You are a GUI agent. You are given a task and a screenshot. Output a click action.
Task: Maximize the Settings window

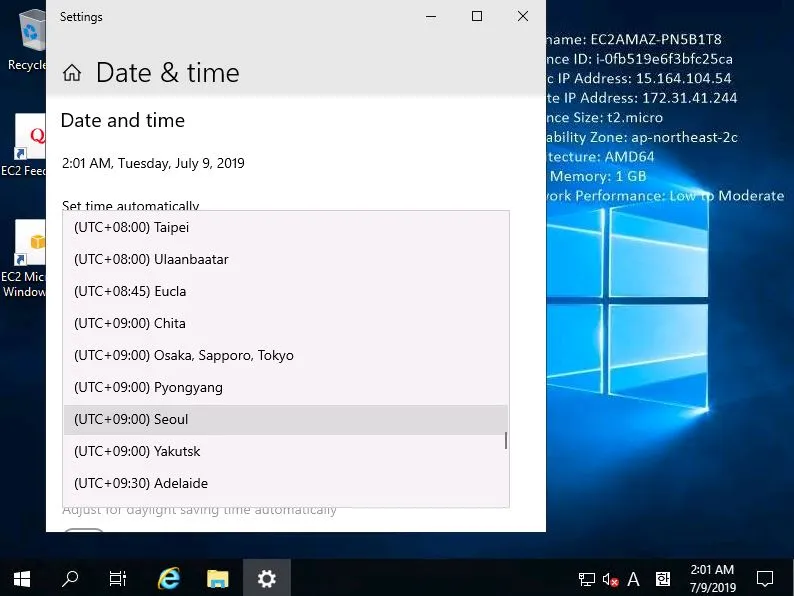(477, 16)
